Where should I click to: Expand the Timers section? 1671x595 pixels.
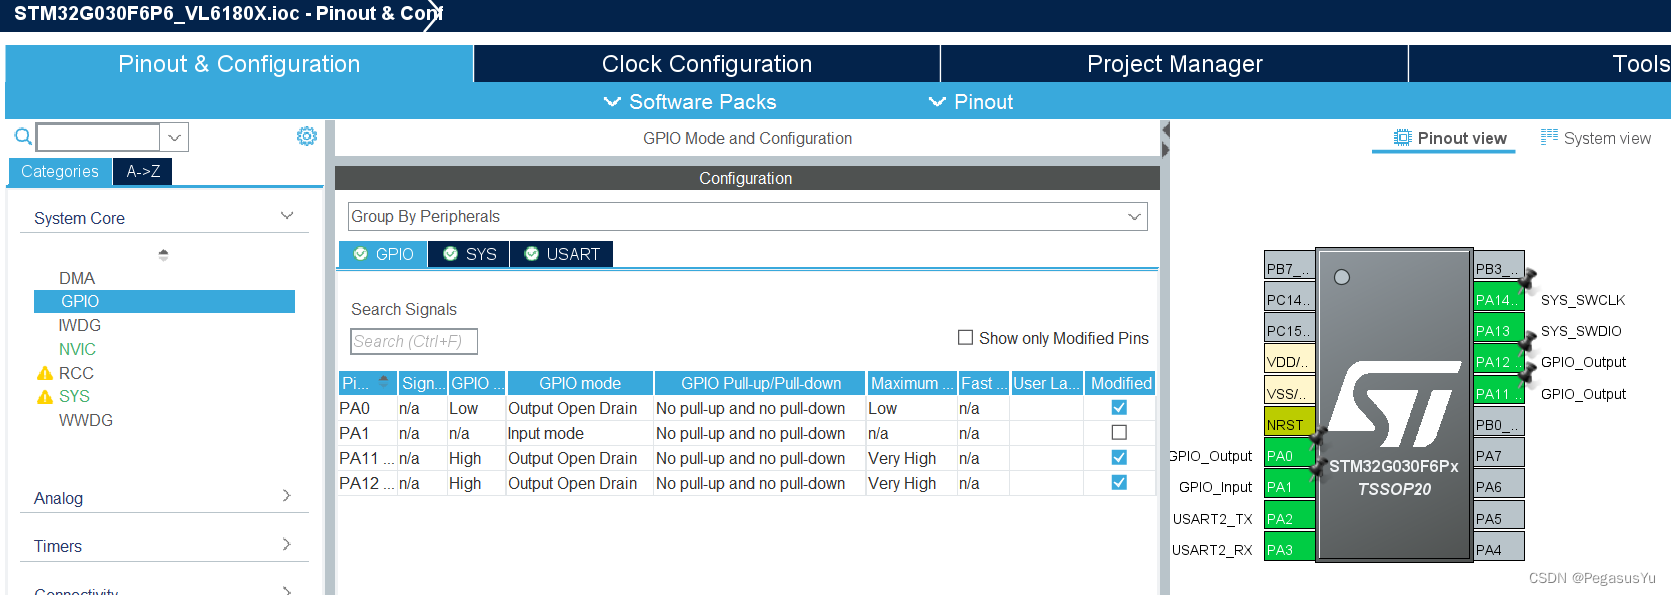pyautogui.click(x=287, y=544)
